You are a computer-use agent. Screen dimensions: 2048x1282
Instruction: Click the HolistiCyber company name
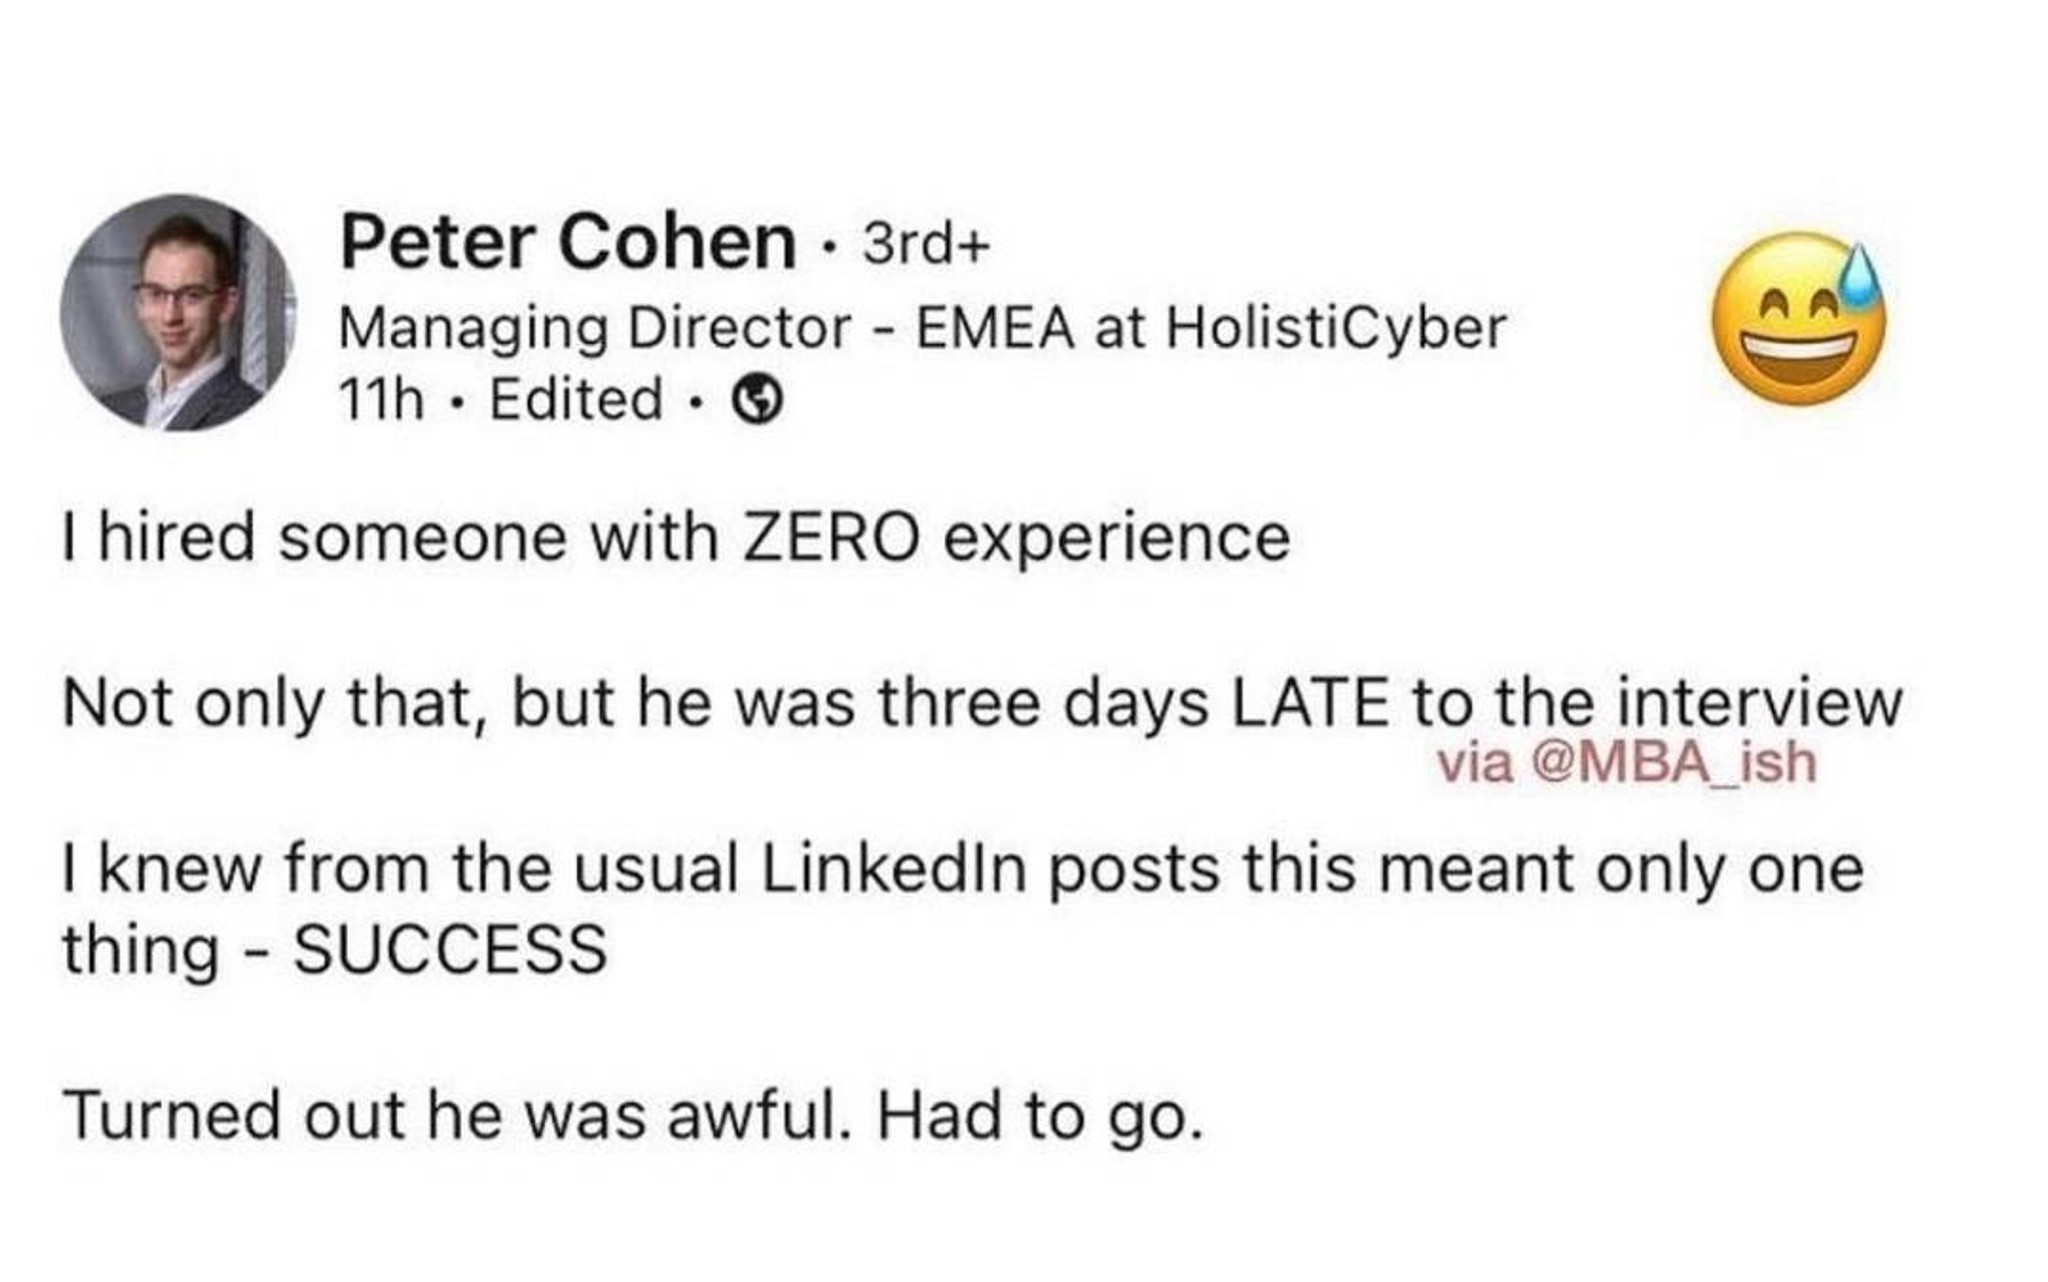pyautogui.click(x=1335, y=327)
